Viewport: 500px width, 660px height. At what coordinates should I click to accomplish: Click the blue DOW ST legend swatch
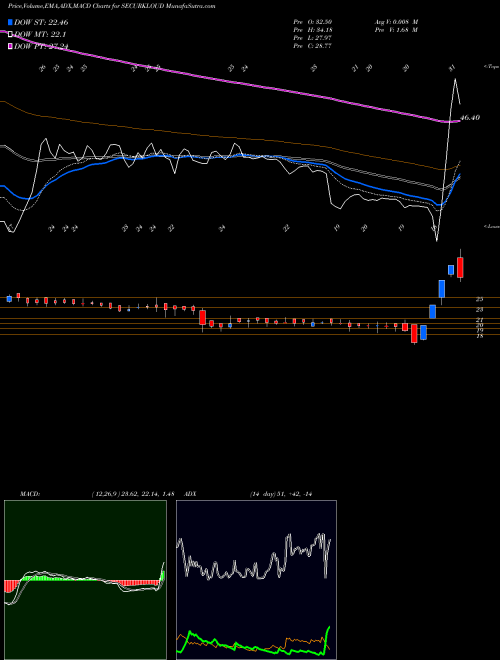pyautogui.click(x=11, y=22)
